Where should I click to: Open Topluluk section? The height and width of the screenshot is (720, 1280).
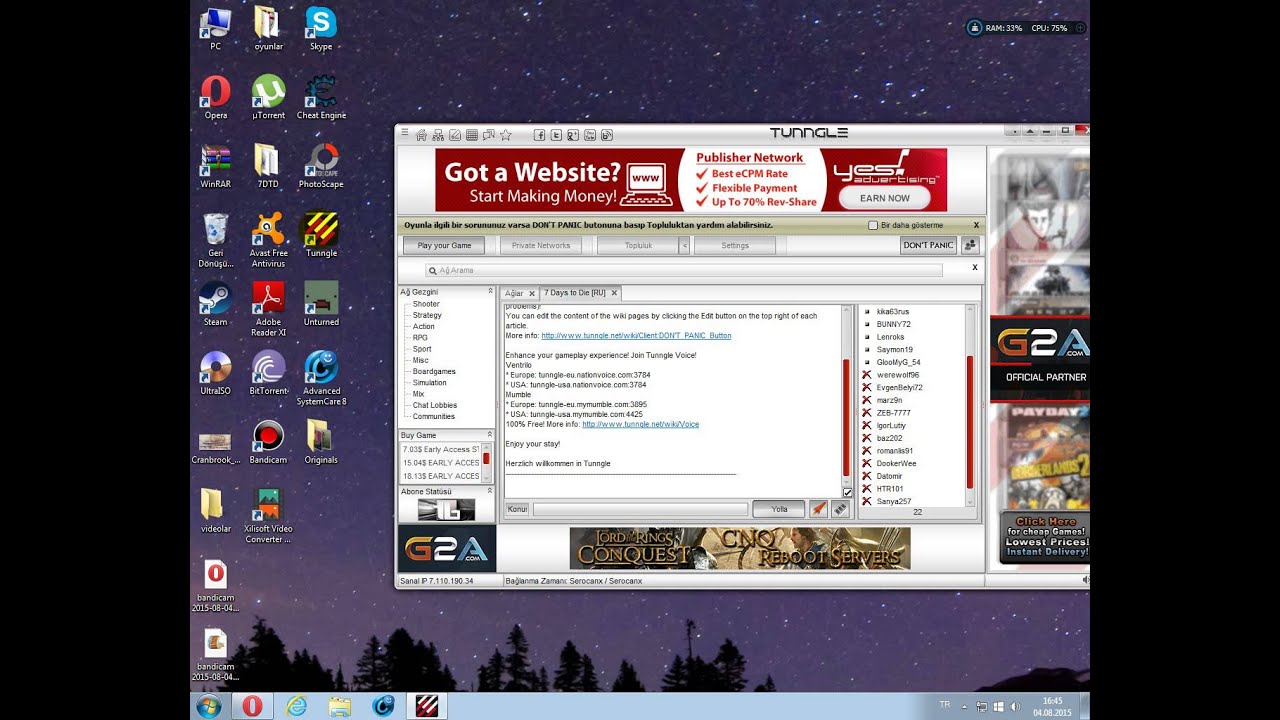coord(638,245)
